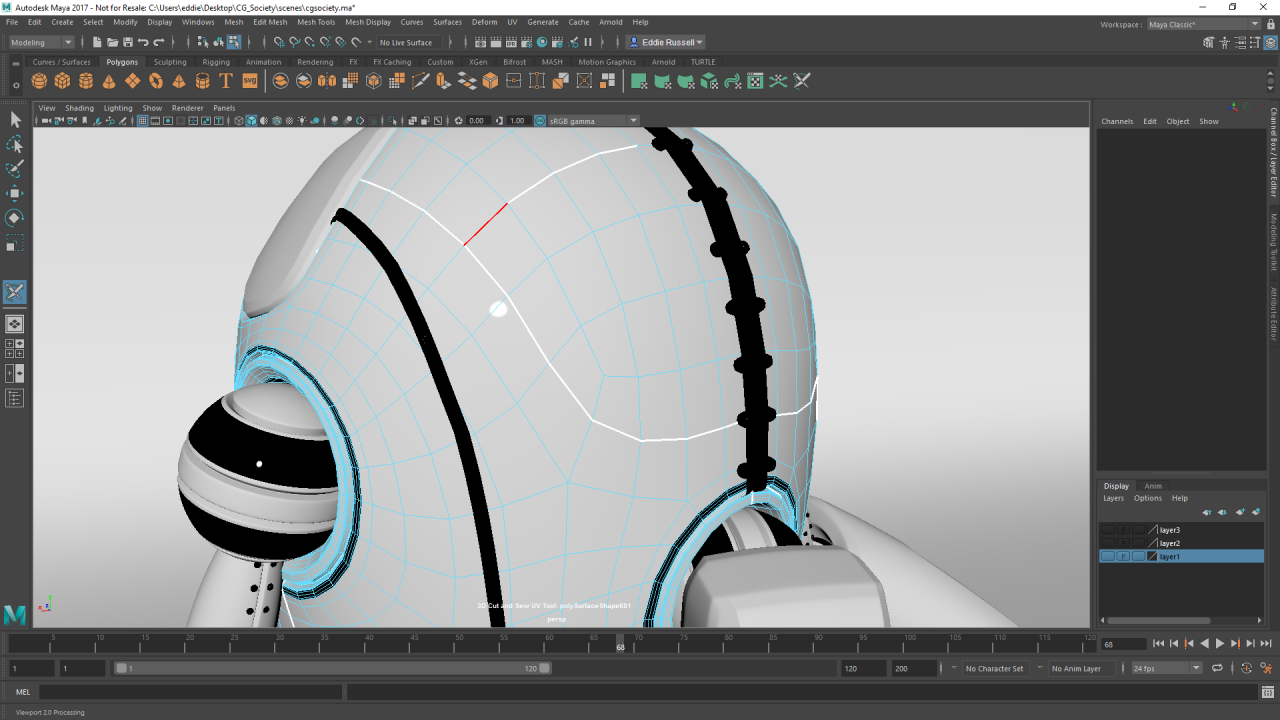Switch to the Sculpting shelf tab
This screenshot has width=1280, height=720.
pyautogui.click(x=170, y=62)
